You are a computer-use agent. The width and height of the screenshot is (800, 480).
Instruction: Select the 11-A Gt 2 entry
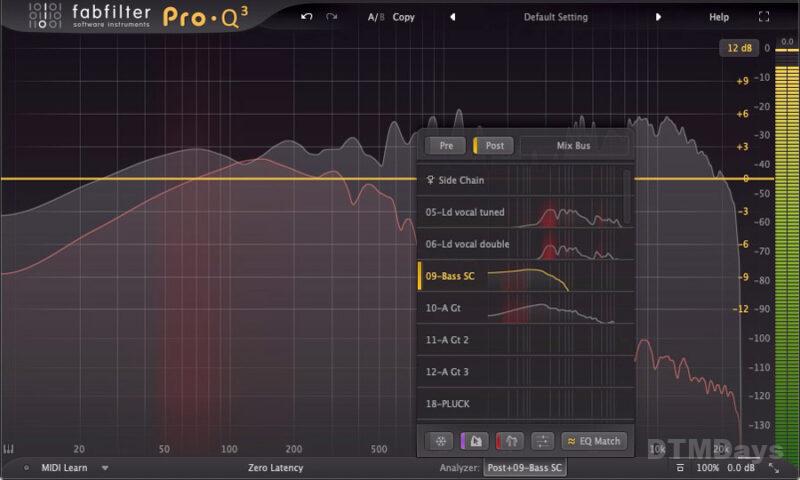pos(526,340)
